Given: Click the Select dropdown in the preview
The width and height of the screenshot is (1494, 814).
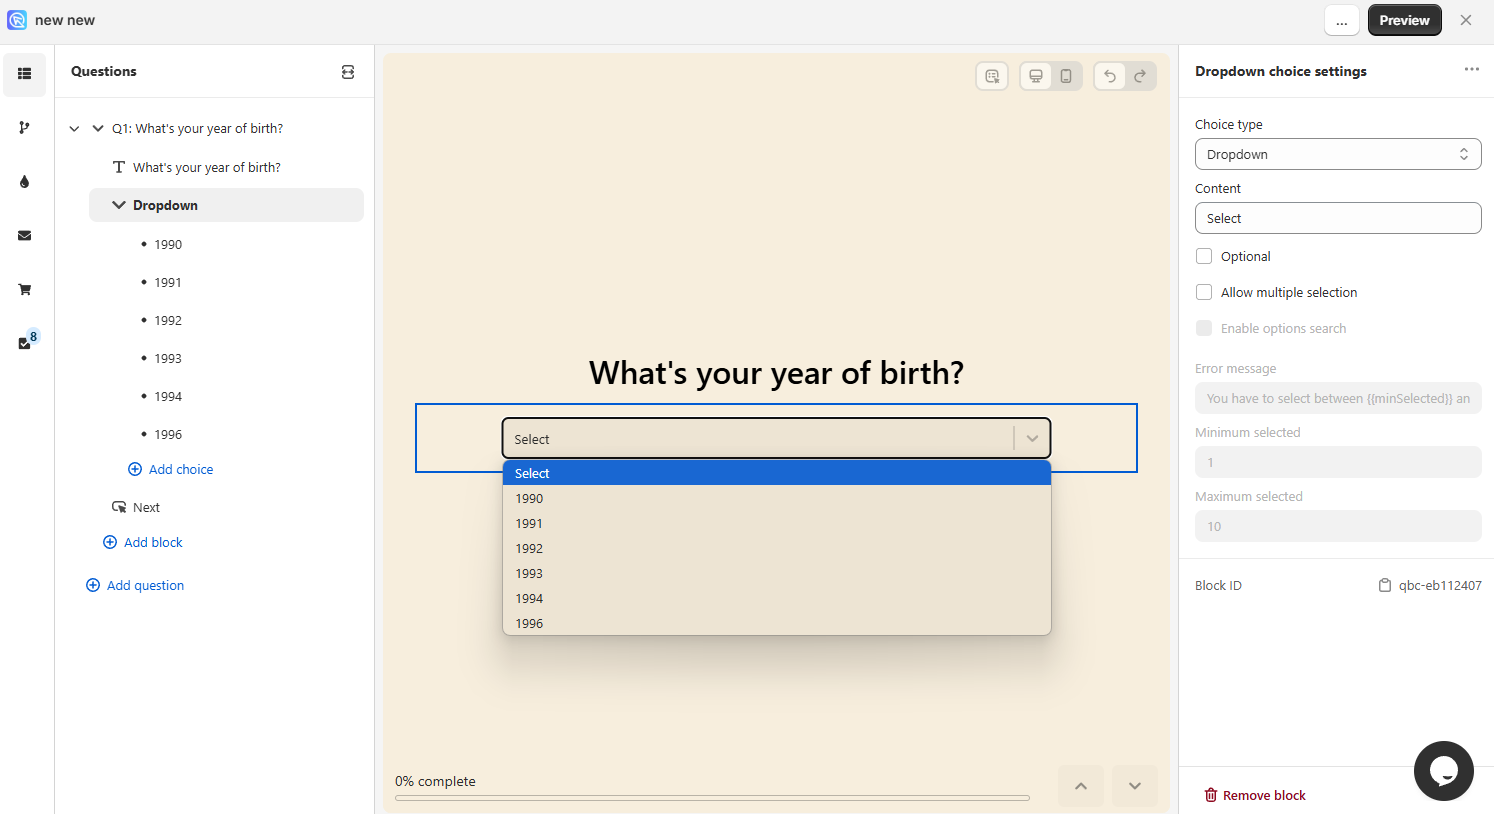Looking at the screenshot, I should pyautogui.click(x=776, y=438).
